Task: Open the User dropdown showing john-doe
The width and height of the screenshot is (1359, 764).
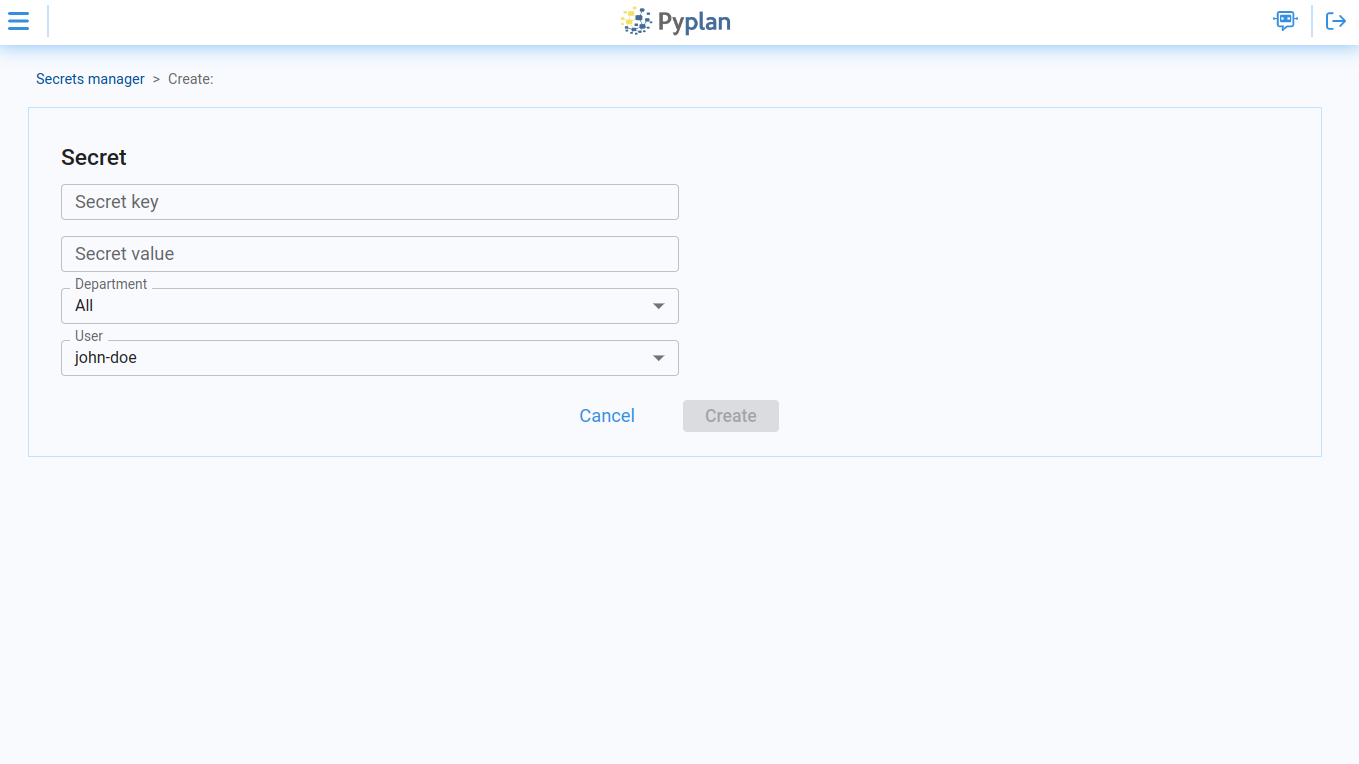Action: [x=370, y=358]
